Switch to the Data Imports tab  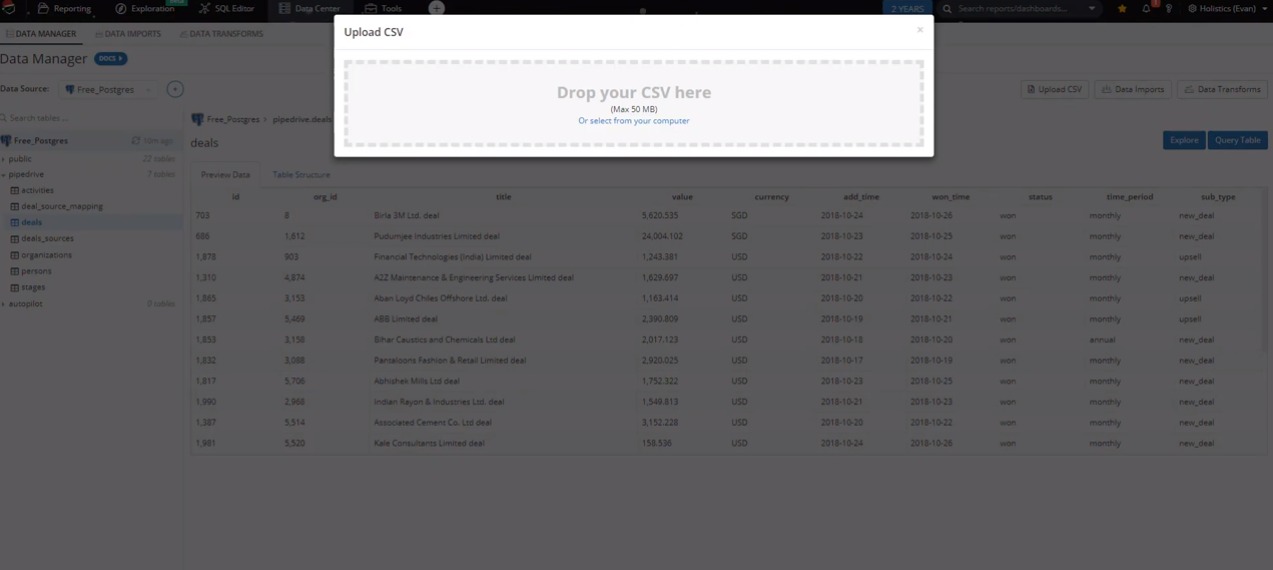(128, 34)
